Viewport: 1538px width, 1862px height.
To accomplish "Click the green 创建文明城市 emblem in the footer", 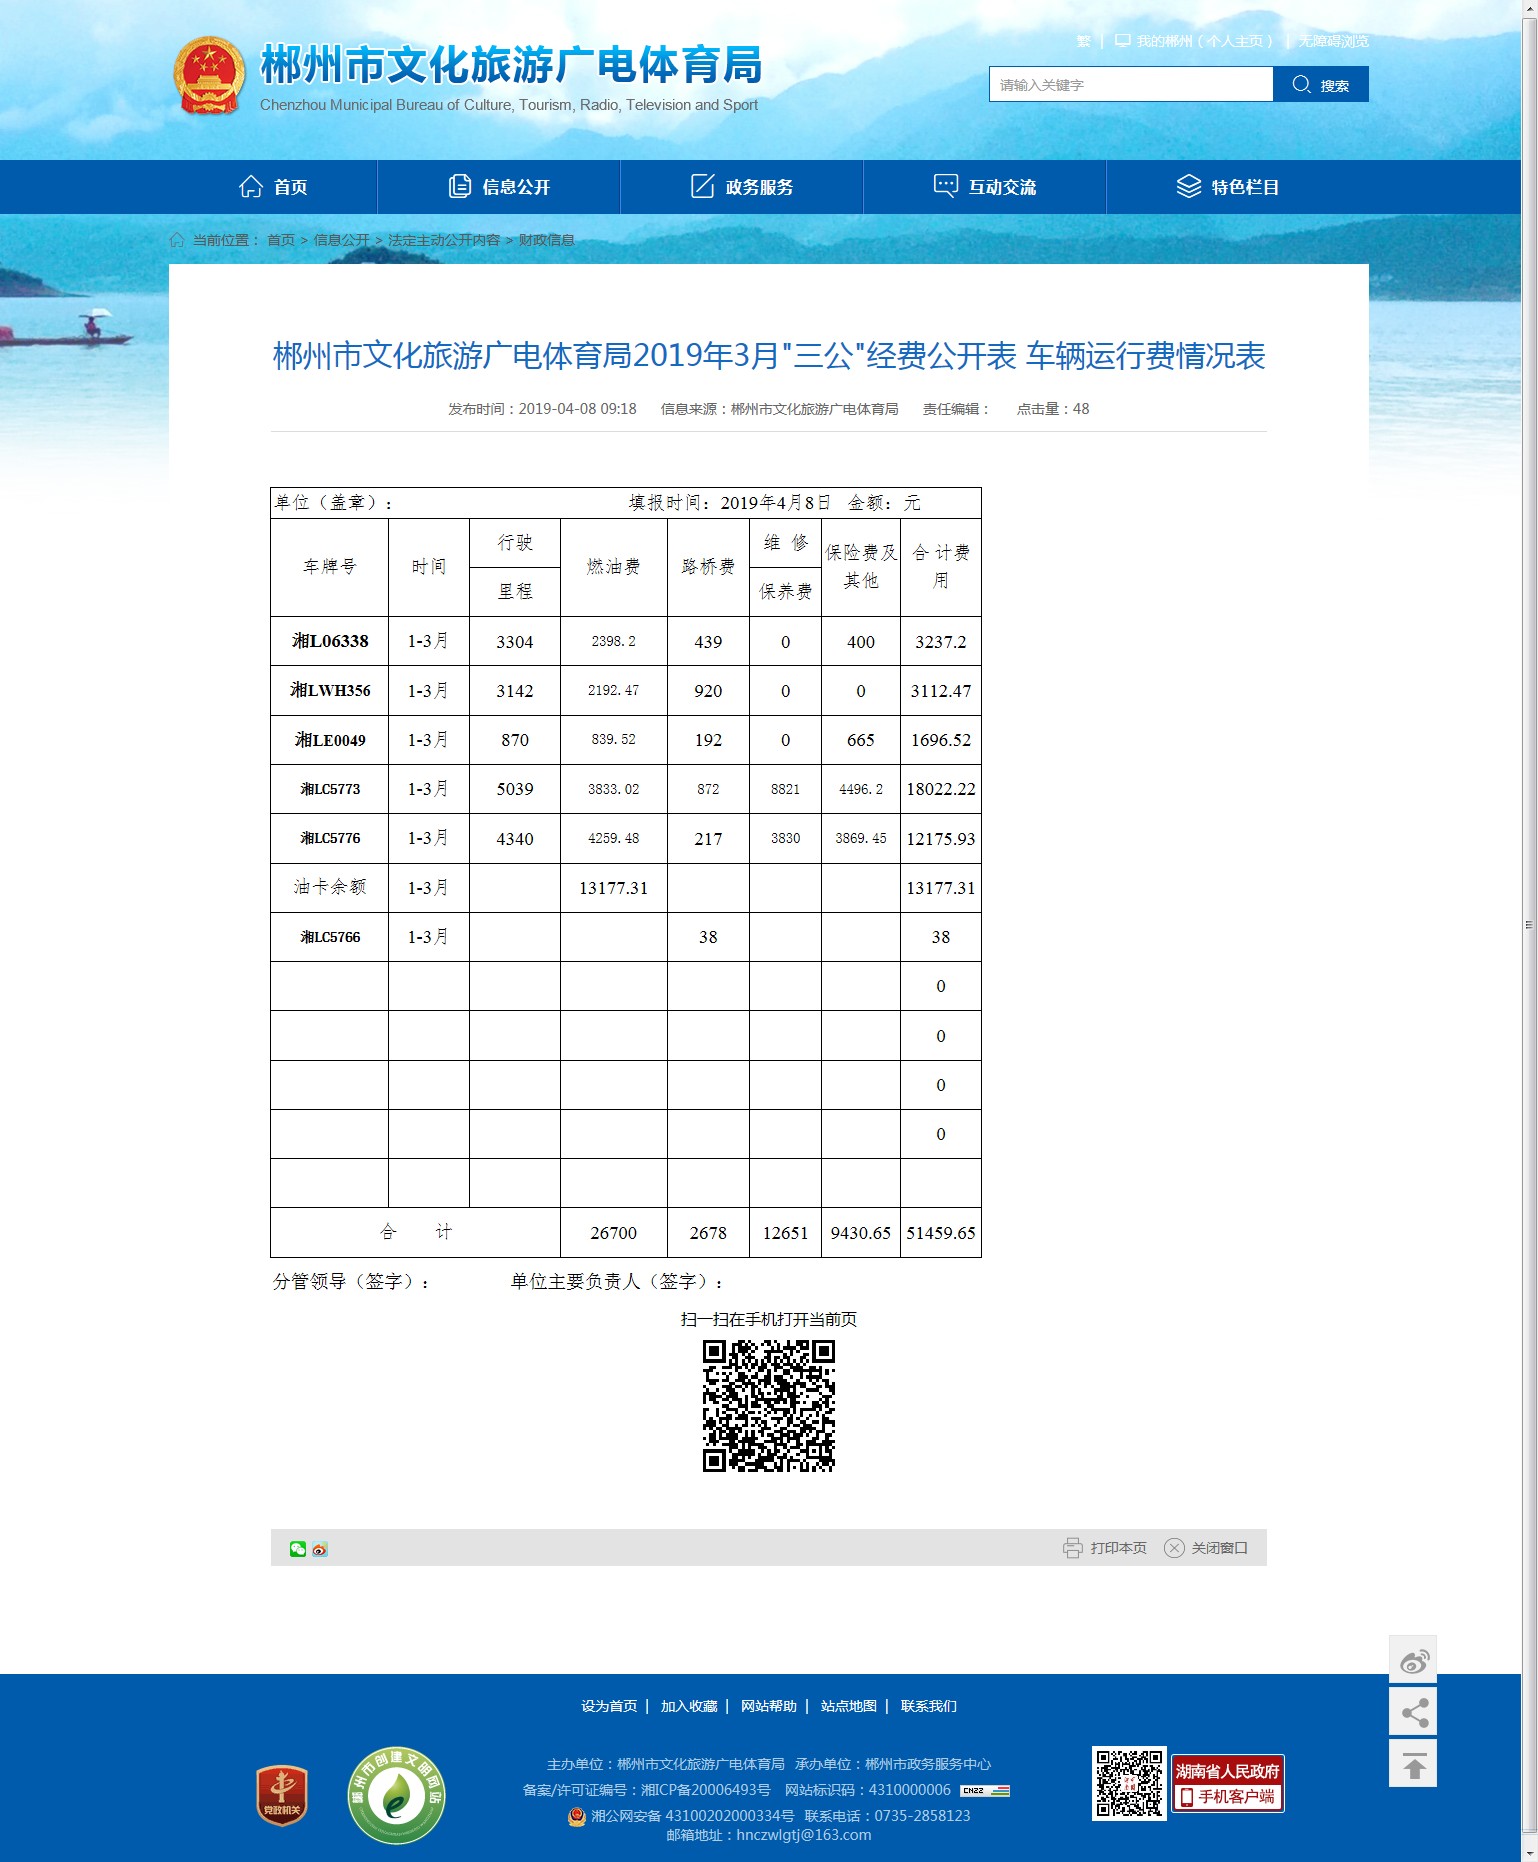I will [x=396, y=1796].
